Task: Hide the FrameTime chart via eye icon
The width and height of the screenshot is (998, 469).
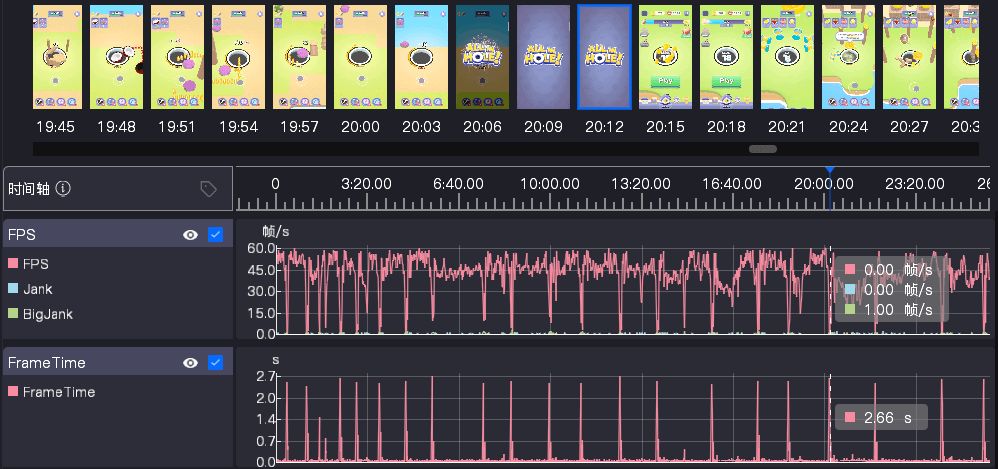Action: (190, 363)
